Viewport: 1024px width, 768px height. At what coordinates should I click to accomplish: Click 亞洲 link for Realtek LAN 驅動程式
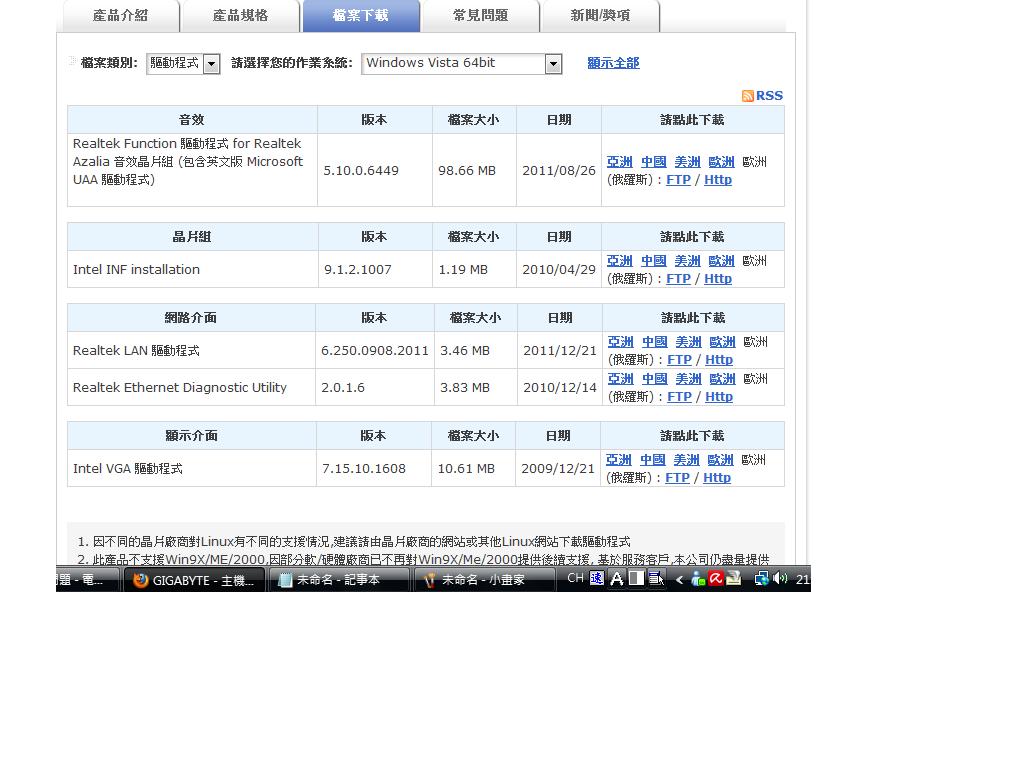point(621,342)
